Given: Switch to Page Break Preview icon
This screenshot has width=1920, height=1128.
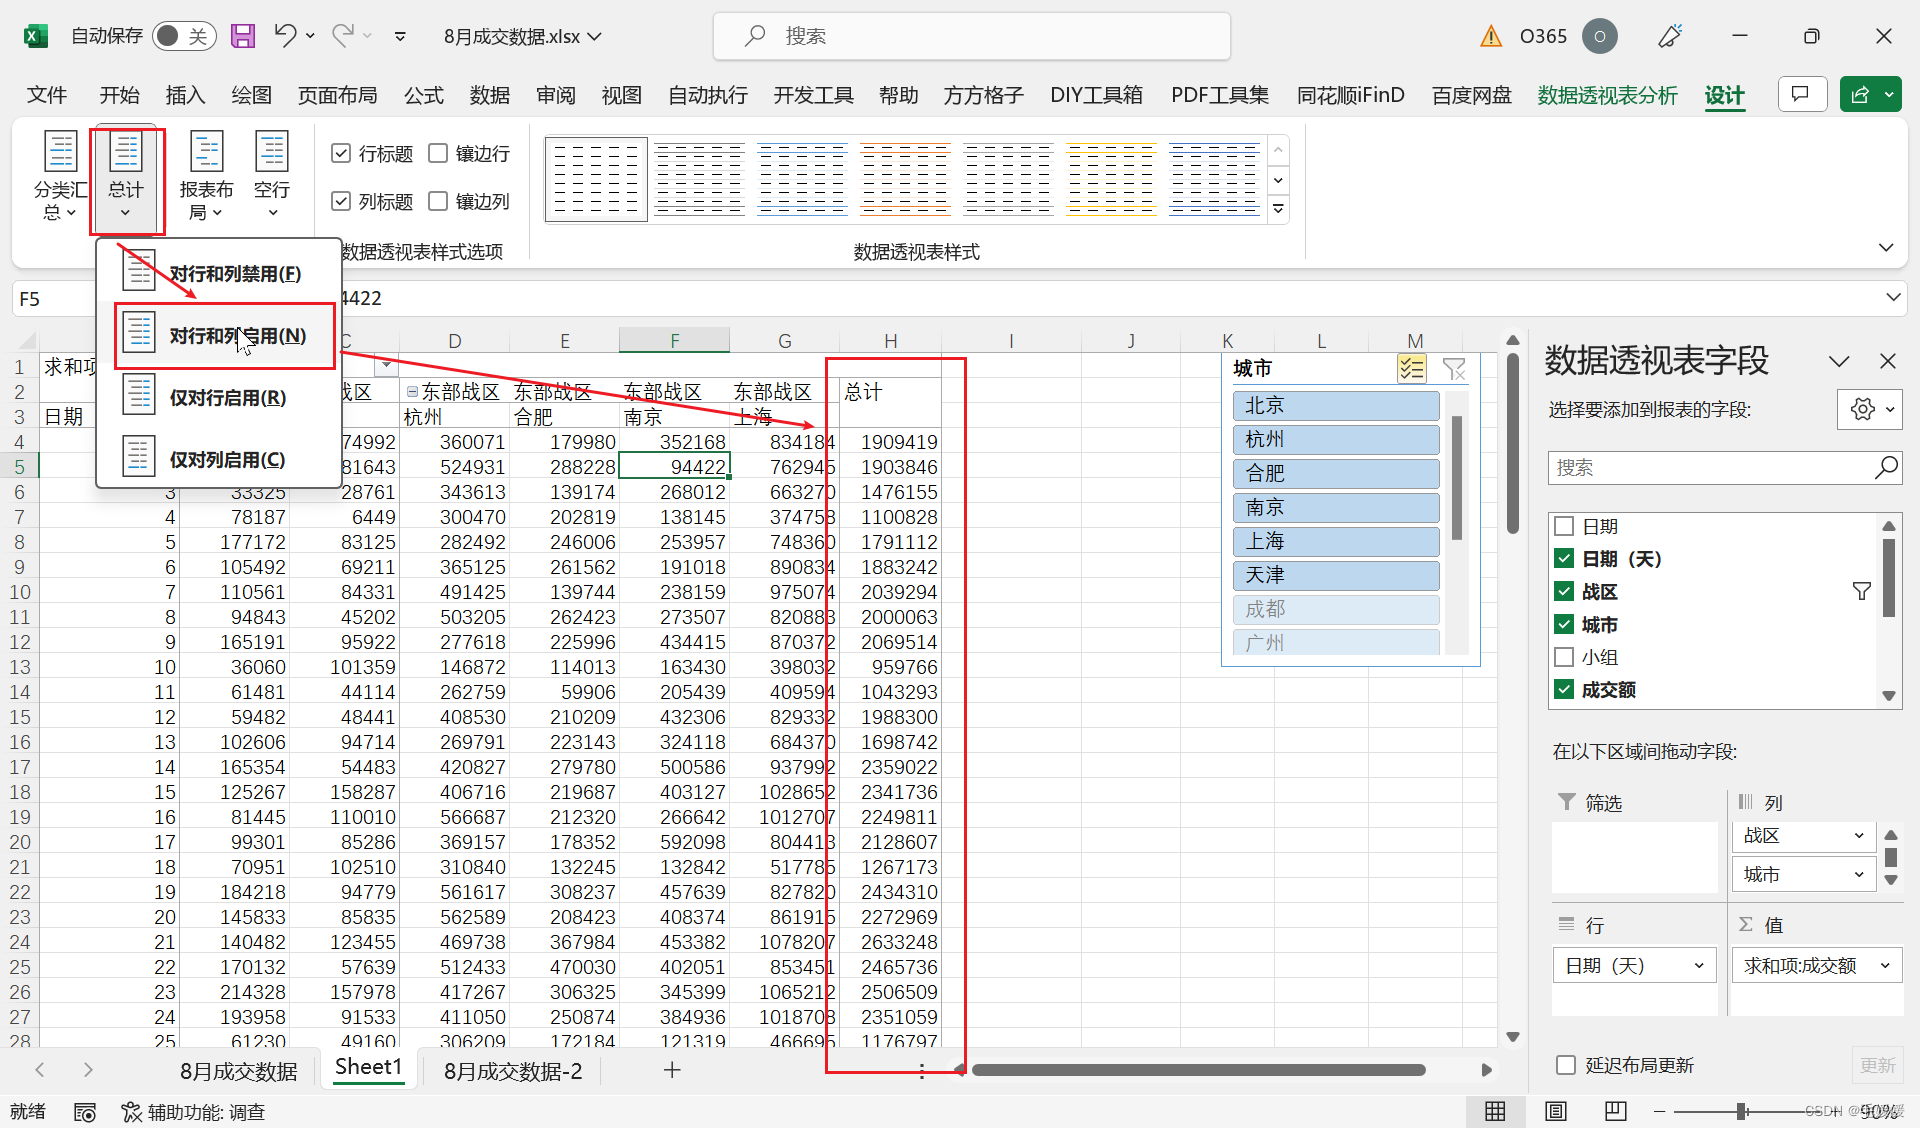Looking at the screenshot, I should pyautogui.click(x=1615, y=1111).
